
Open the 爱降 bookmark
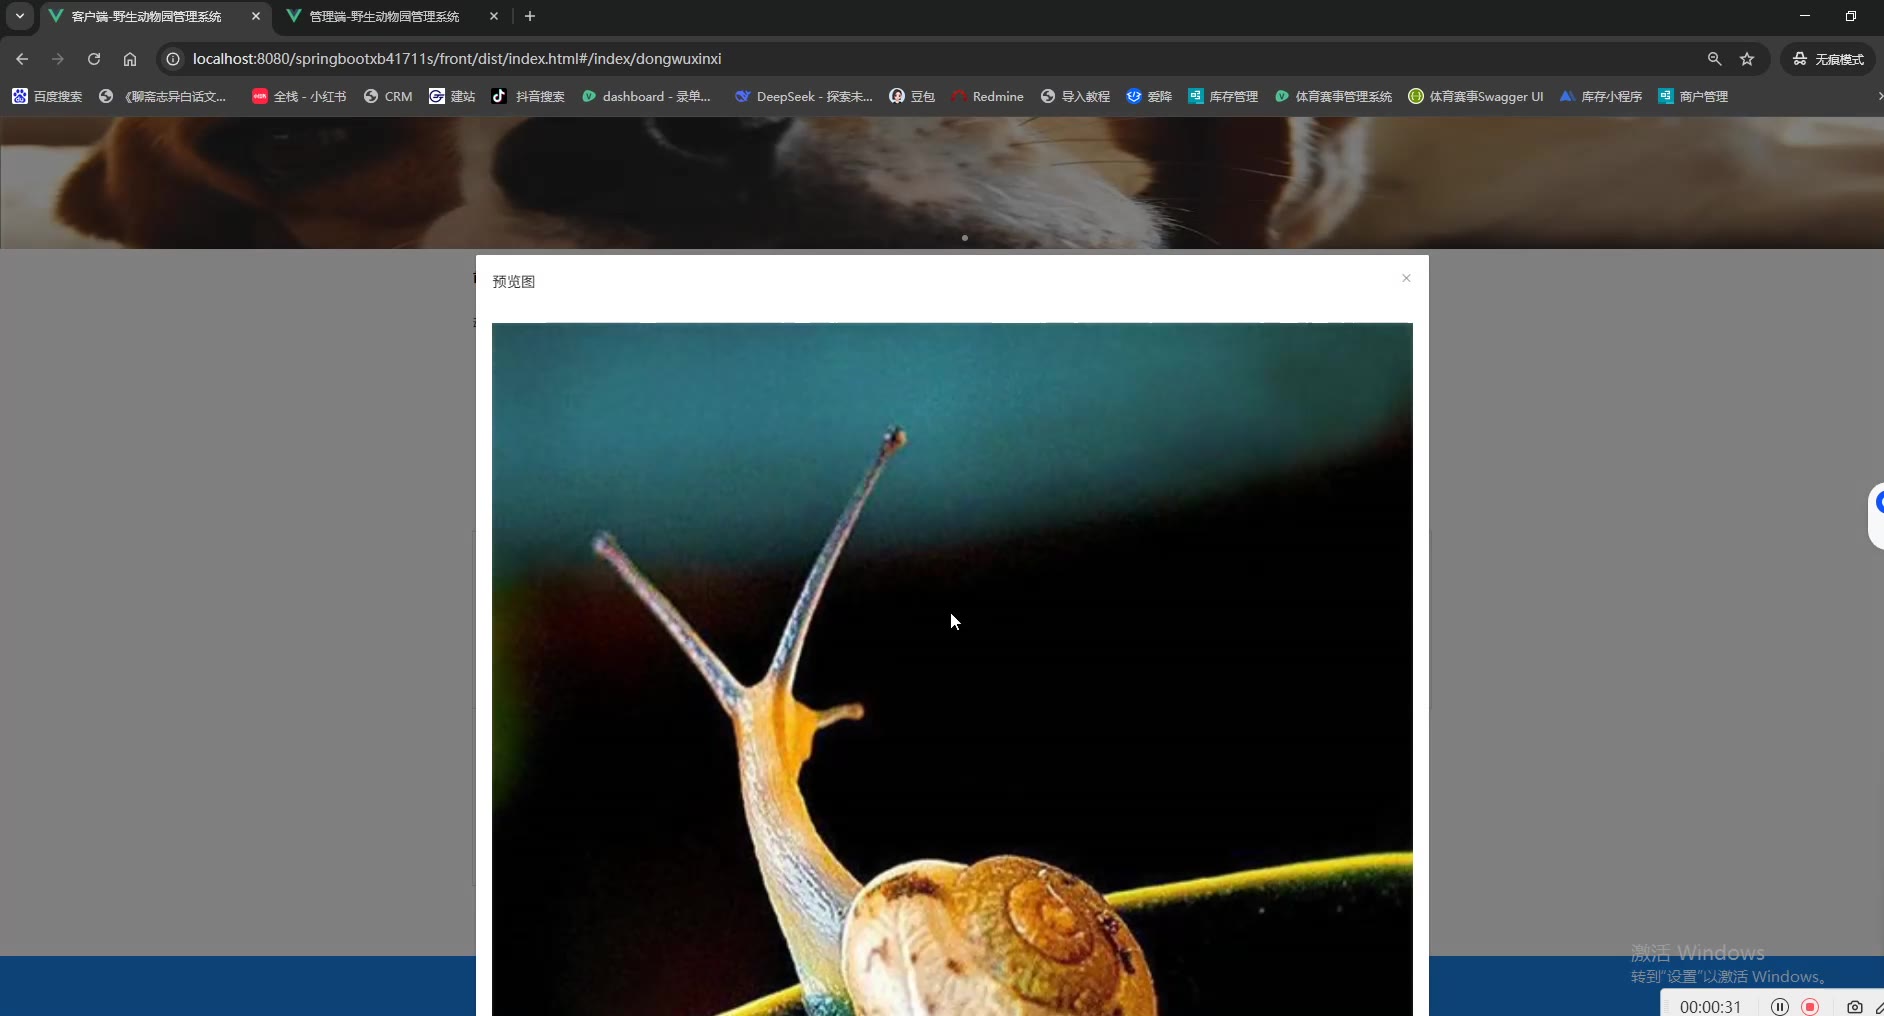coord(1149,96)
